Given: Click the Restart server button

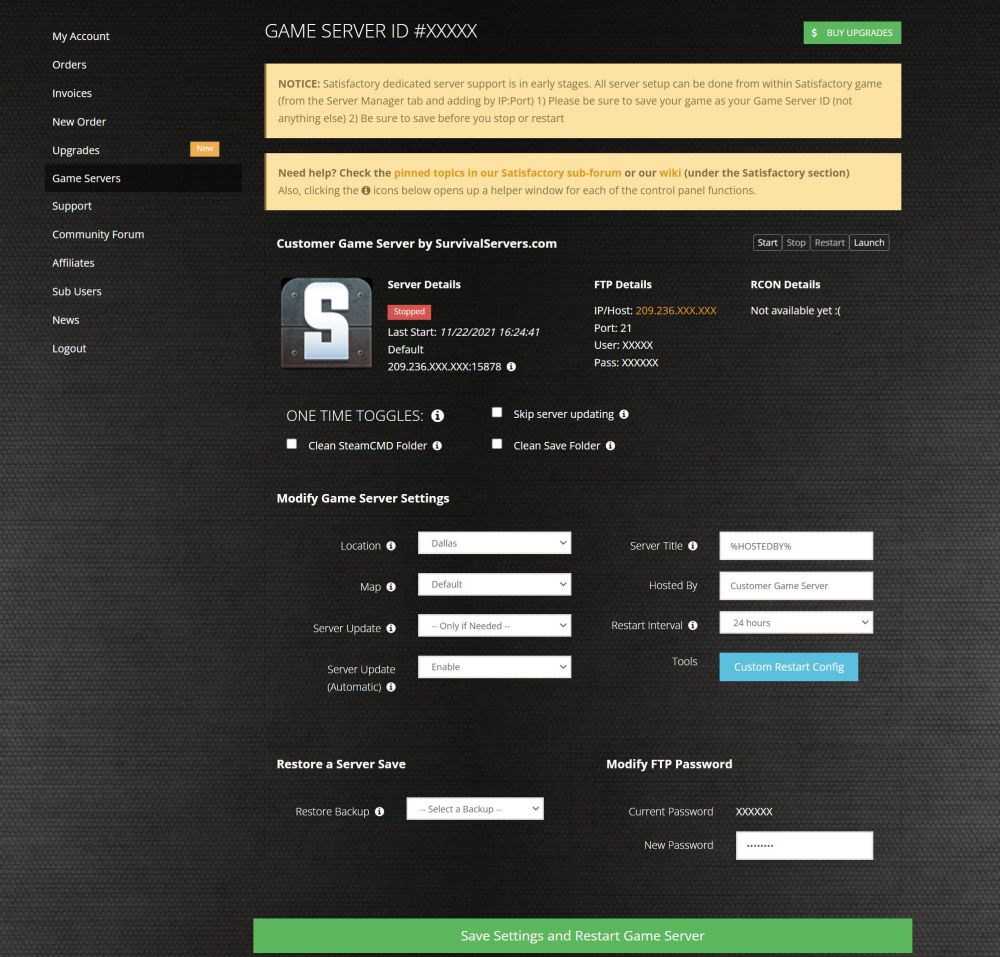Looking at the screenshot, I should [x=829, y=242].
